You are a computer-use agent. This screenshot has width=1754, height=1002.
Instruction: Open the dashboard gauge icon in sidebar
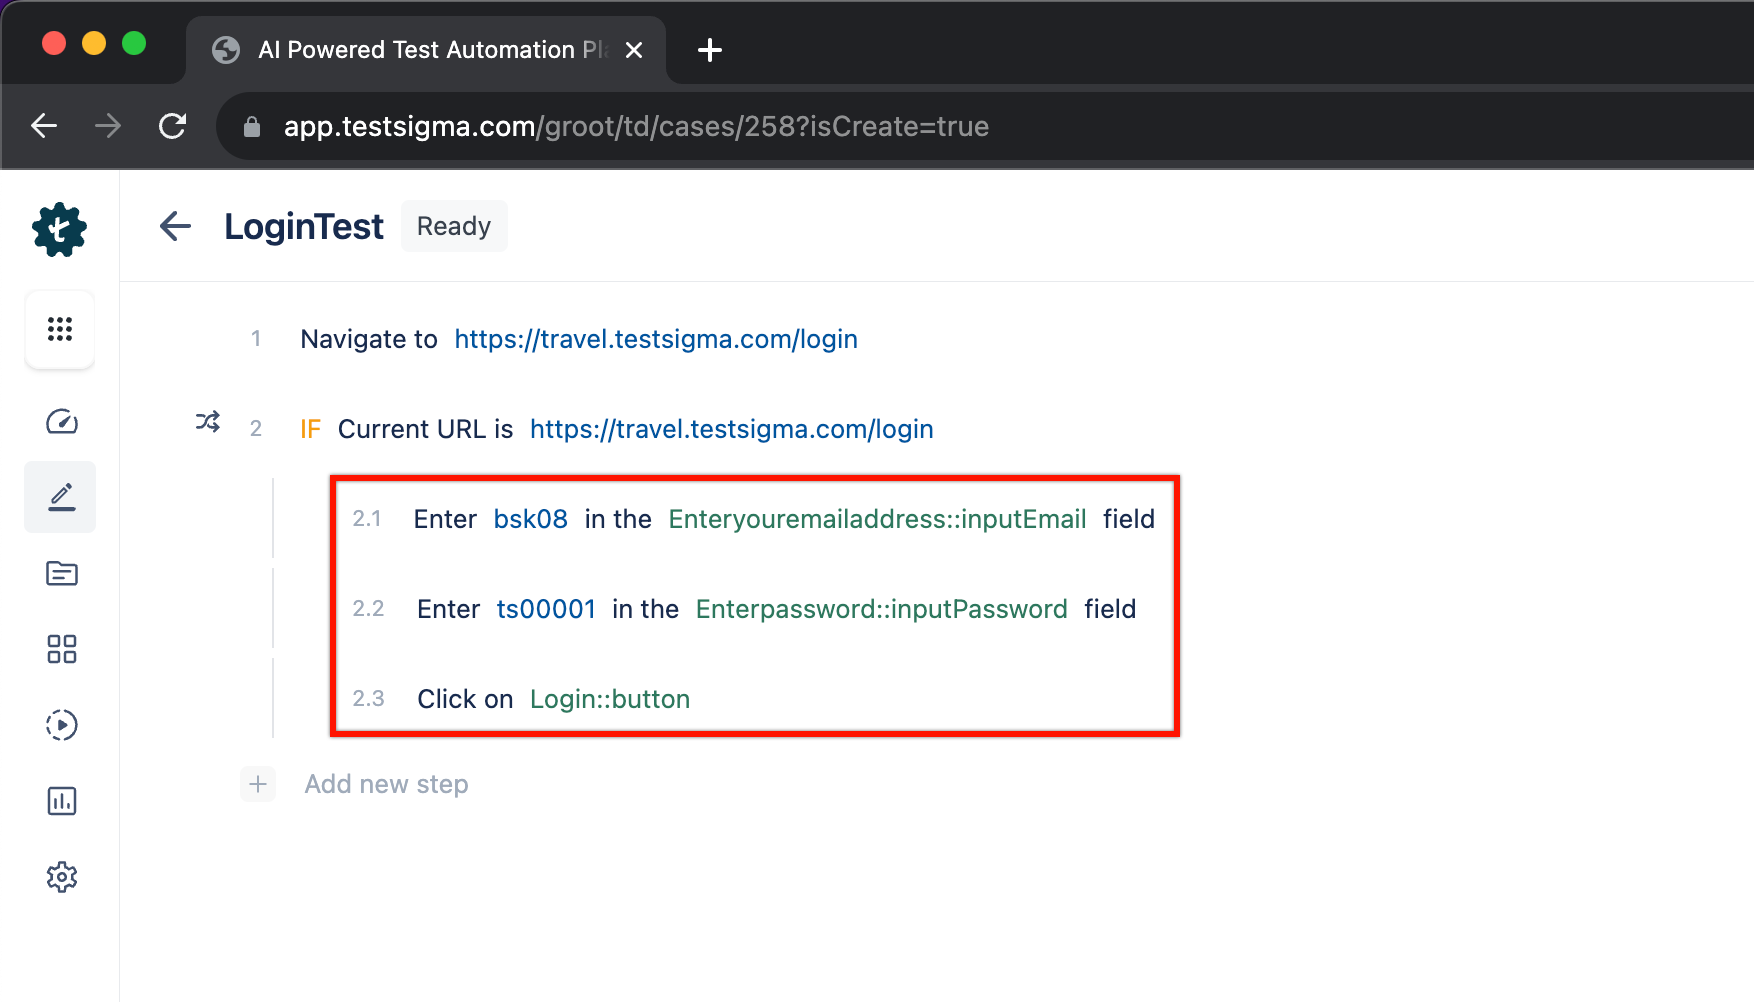click(62, 422)
